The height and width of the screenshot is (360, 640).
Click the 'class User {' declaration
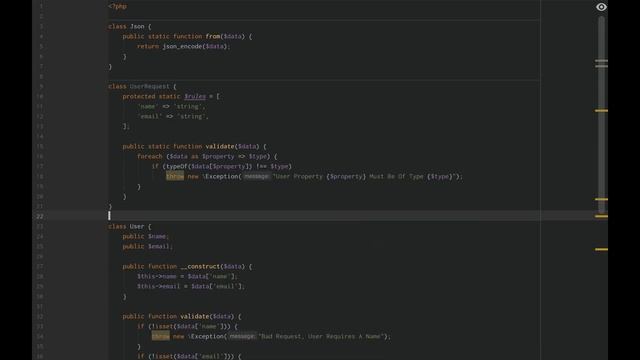click(x=130, y=227)
